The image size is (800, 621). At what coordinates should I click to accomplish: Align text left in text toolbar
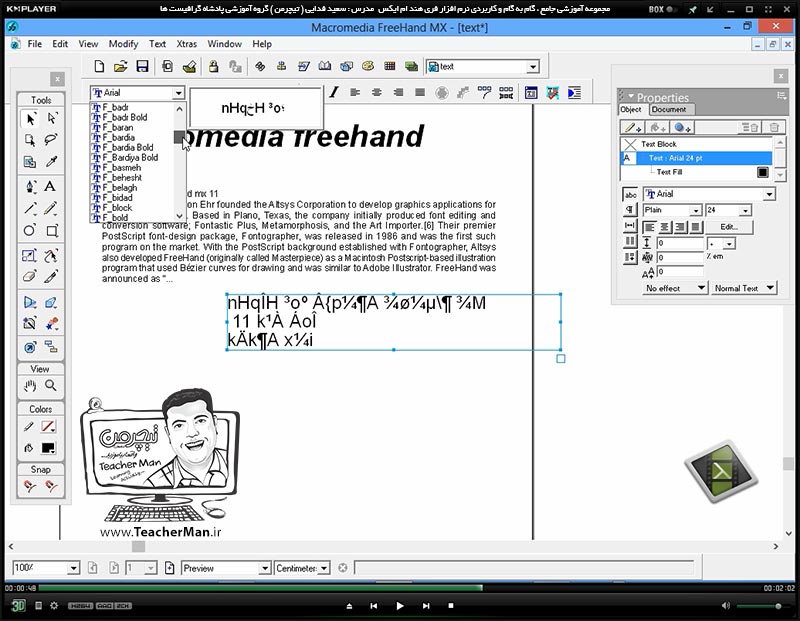[x=355, y=92]
